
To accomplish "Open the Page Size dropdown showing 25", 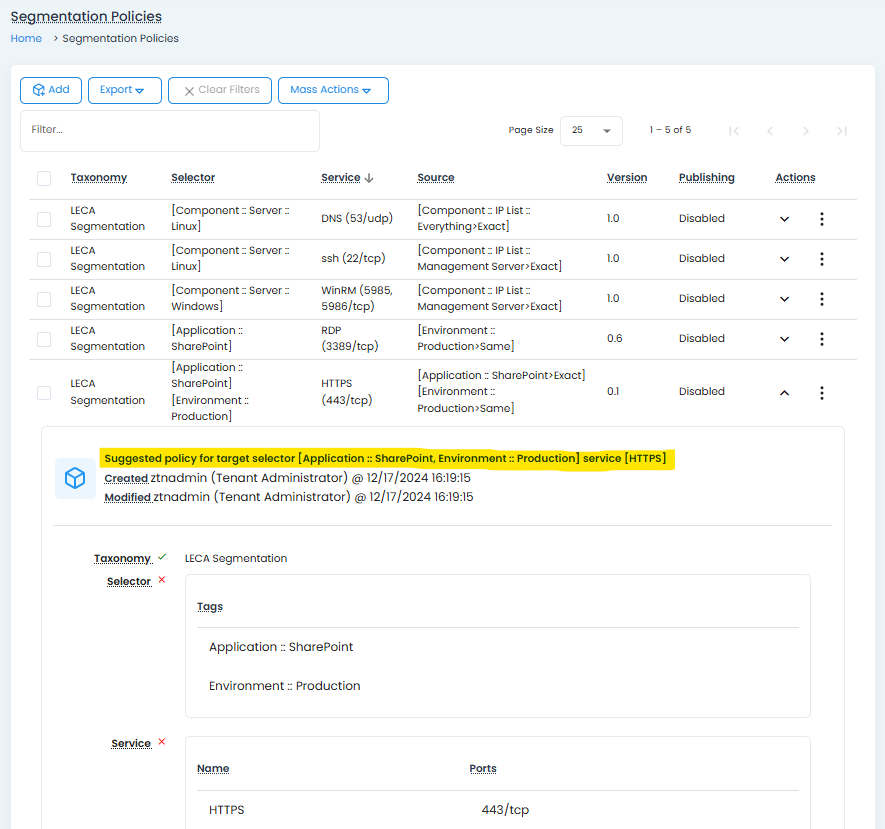I will [x=591, y=131].
